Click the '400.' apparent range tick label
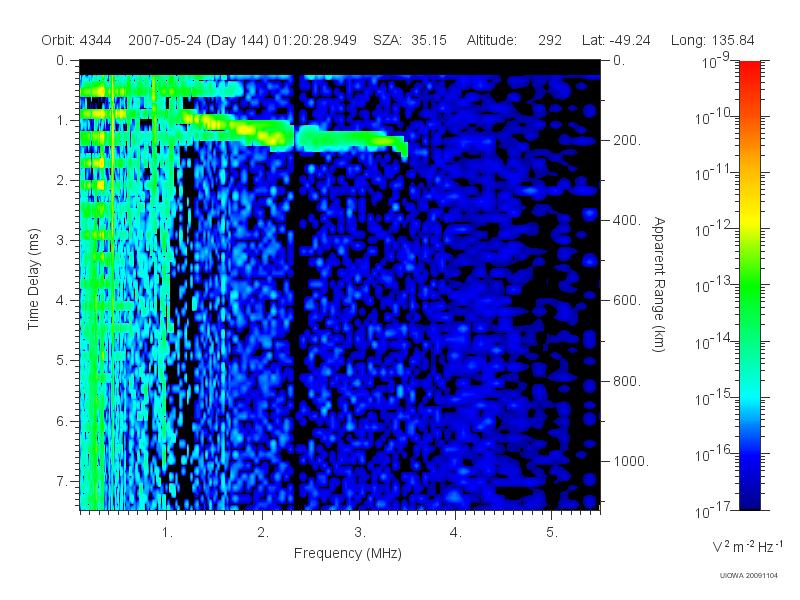The image size is (800, 600). (627, 220)
